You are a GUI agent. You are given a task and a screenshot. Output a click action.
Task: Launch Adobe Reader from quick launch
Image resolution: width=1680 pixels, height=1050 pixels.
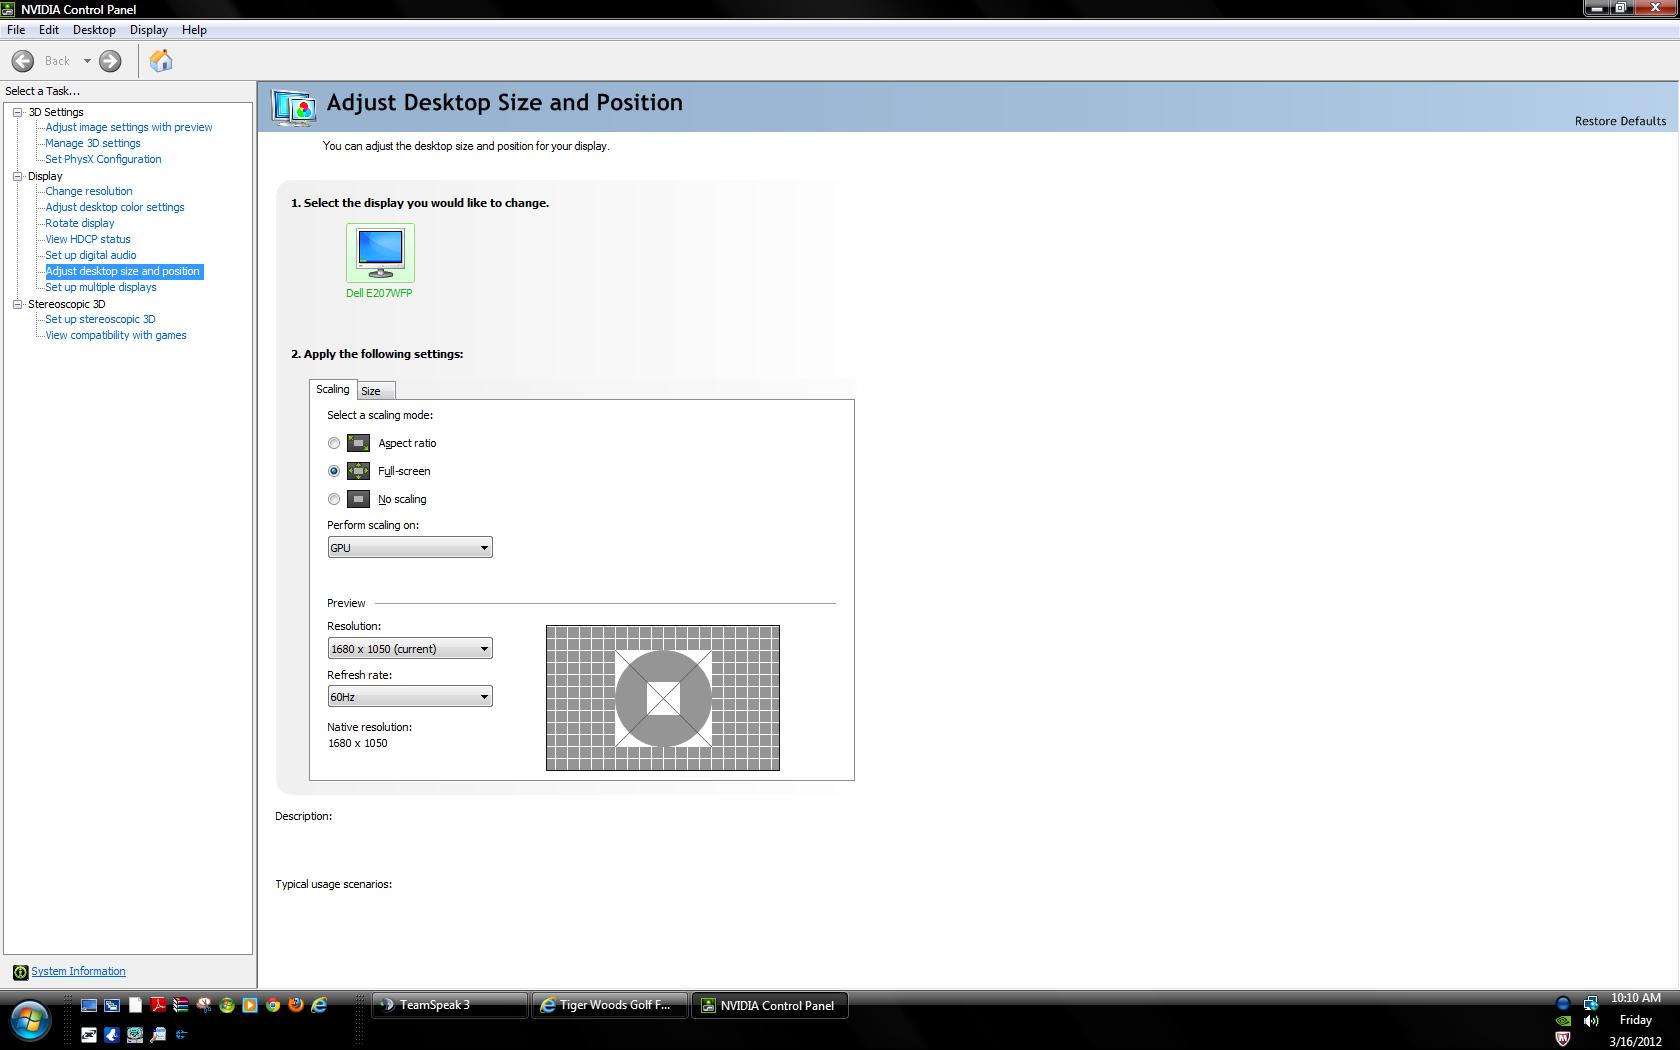point(158,1005)
